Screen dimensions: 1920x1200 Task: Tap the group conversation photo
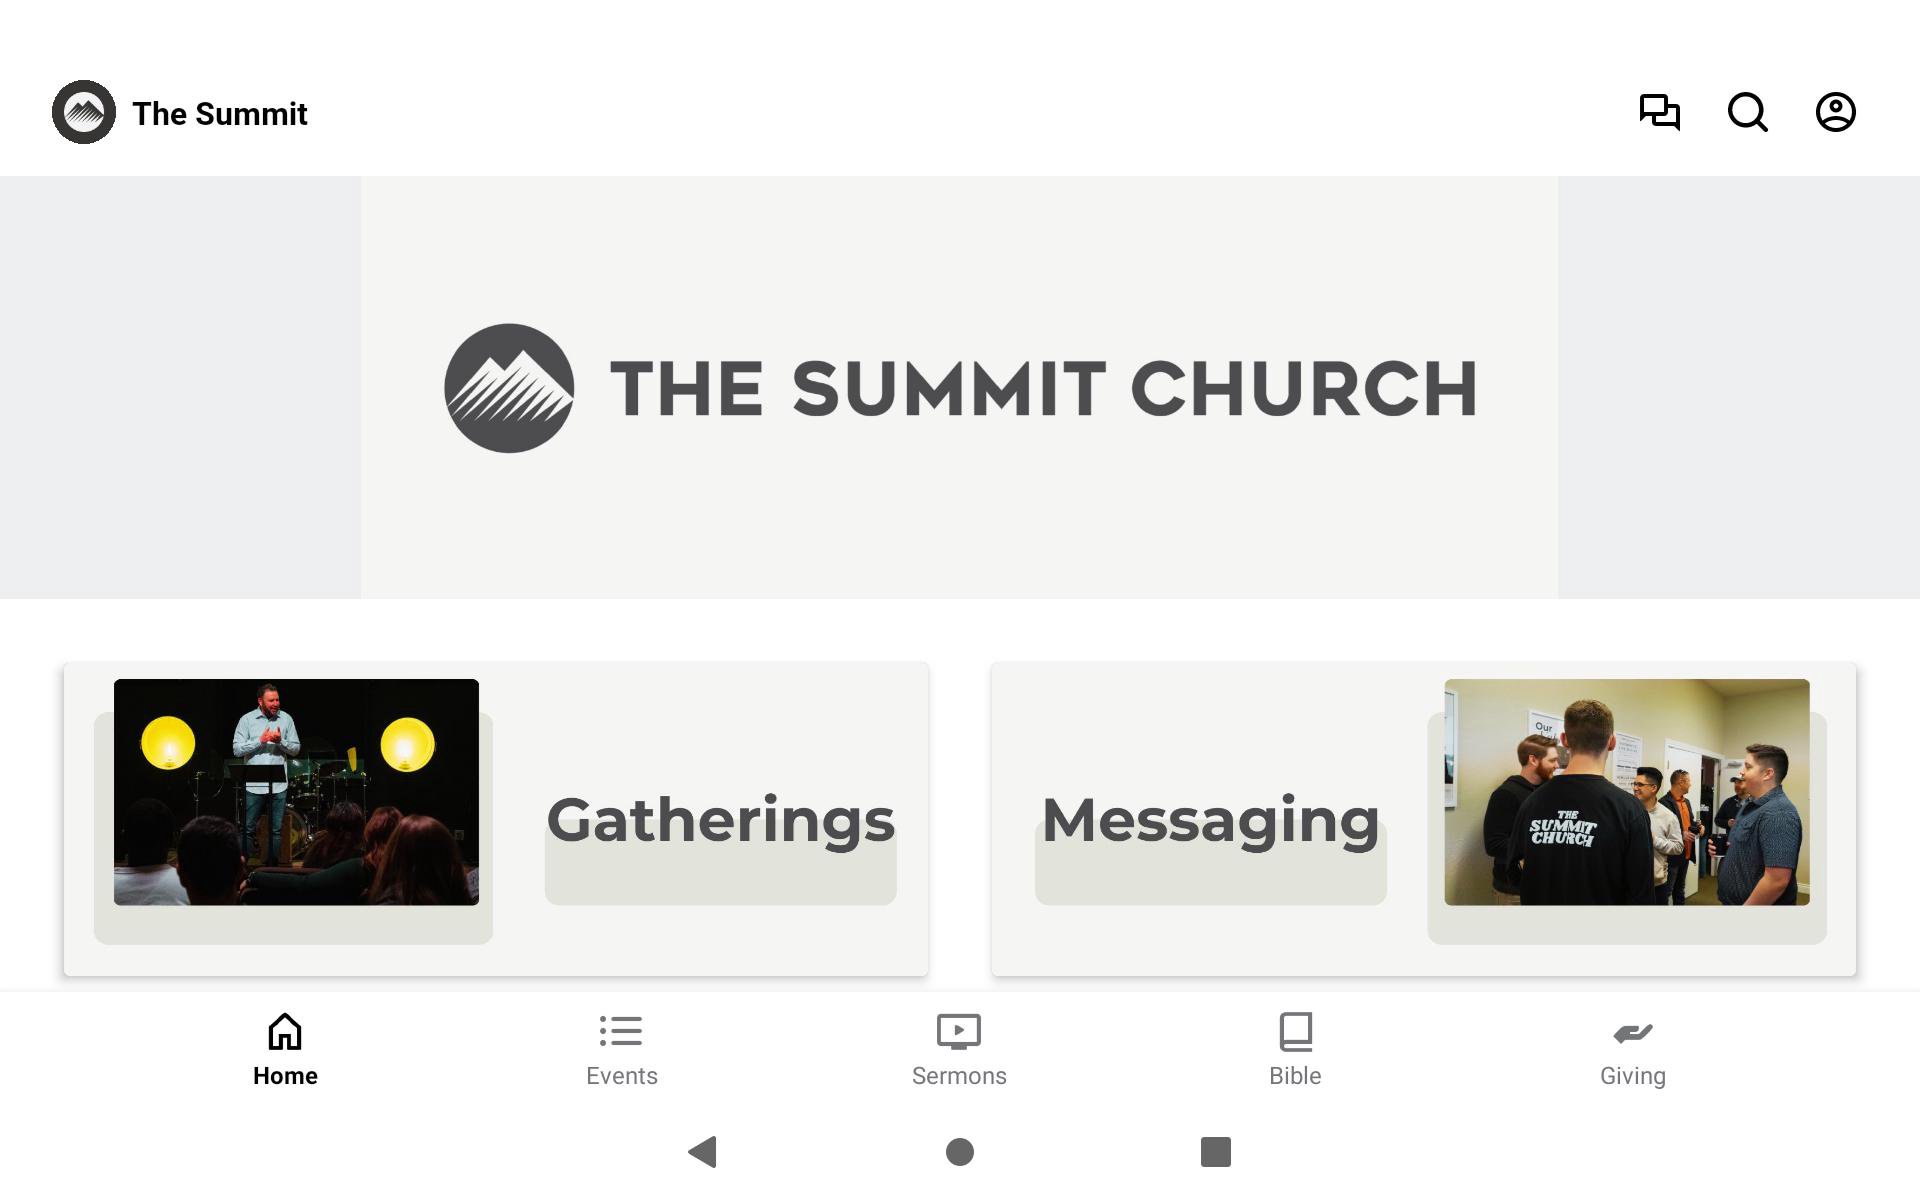pos(1626,792)
